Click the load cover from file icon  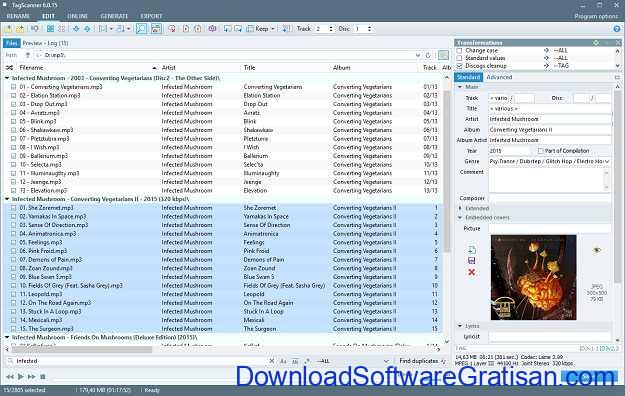tap(472, 250)
